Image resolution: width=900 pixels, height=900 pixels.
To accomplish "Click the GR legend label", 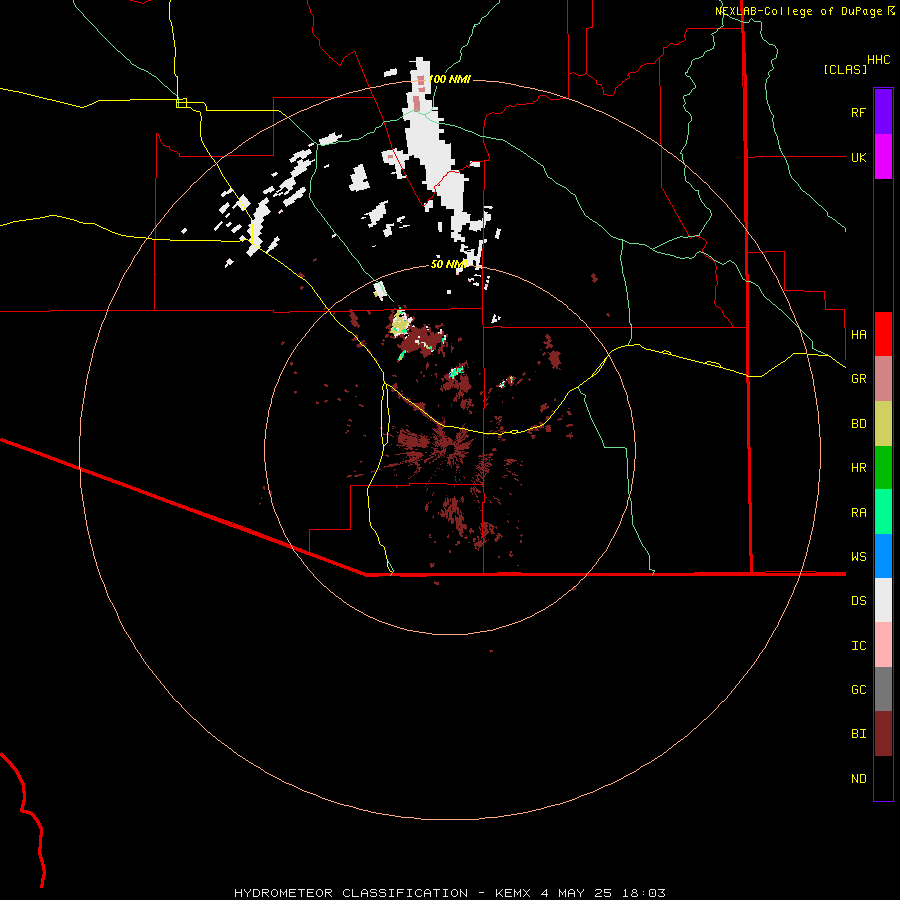I will tap(859, 379).
